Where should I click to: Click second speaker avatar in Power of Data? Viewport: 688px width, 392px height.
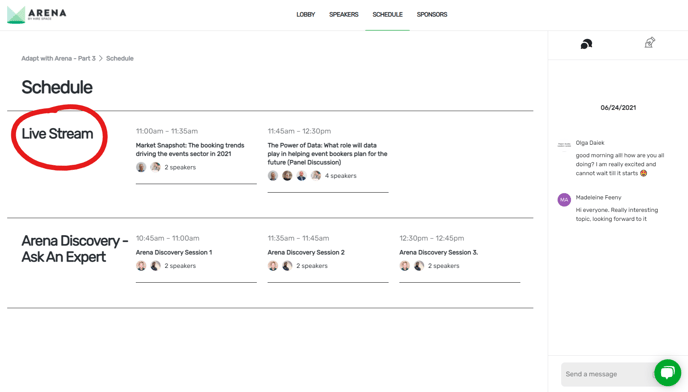pyautogui.click(x=287, y=176)
